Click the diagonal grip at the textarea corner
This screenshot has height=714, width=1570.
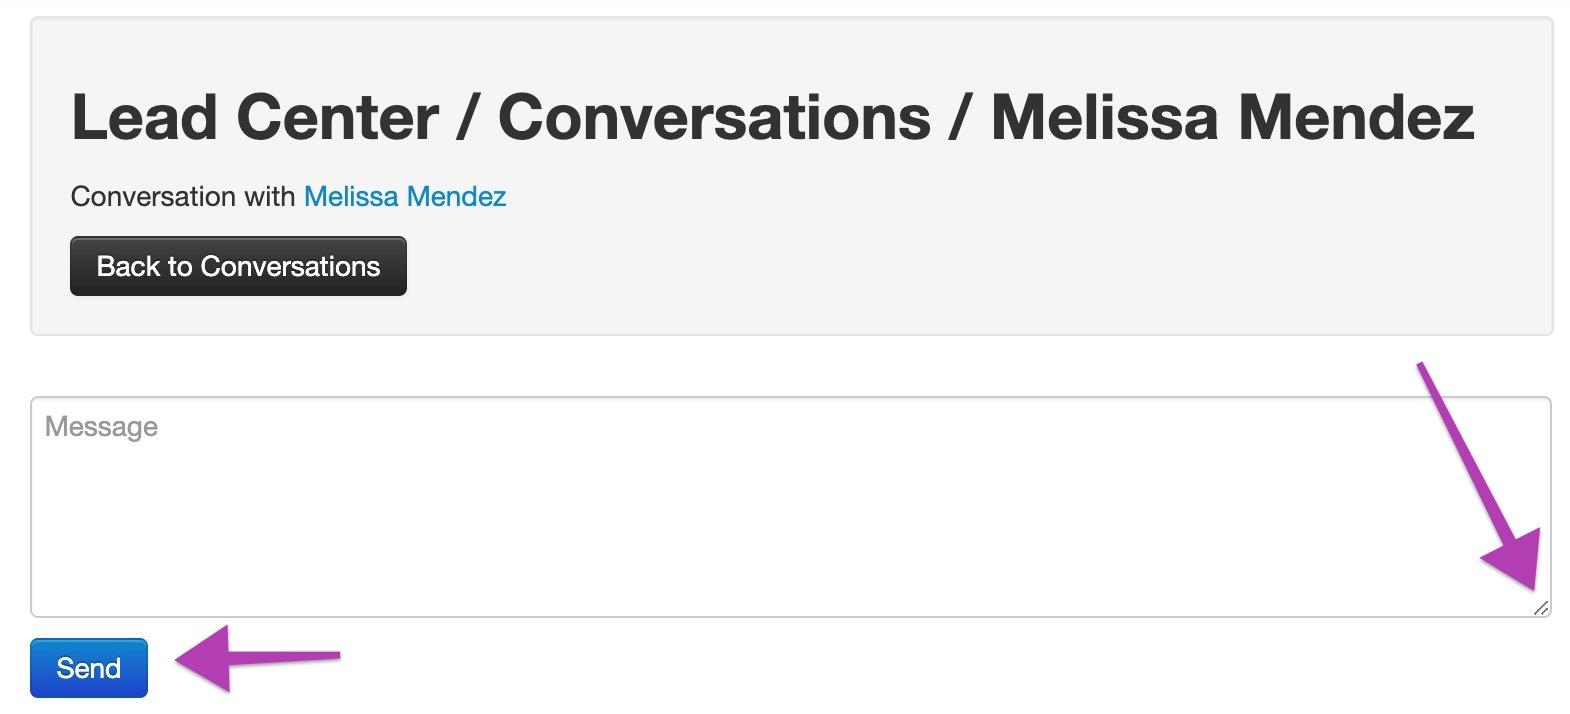[1541, 608]
